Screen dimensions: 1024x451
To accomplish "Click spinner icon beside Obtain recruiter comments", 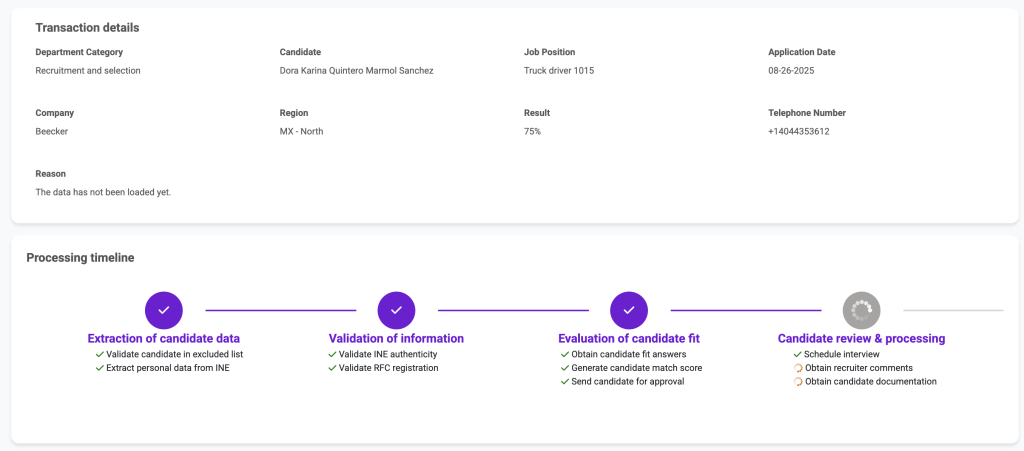I will tap(797, 368).
